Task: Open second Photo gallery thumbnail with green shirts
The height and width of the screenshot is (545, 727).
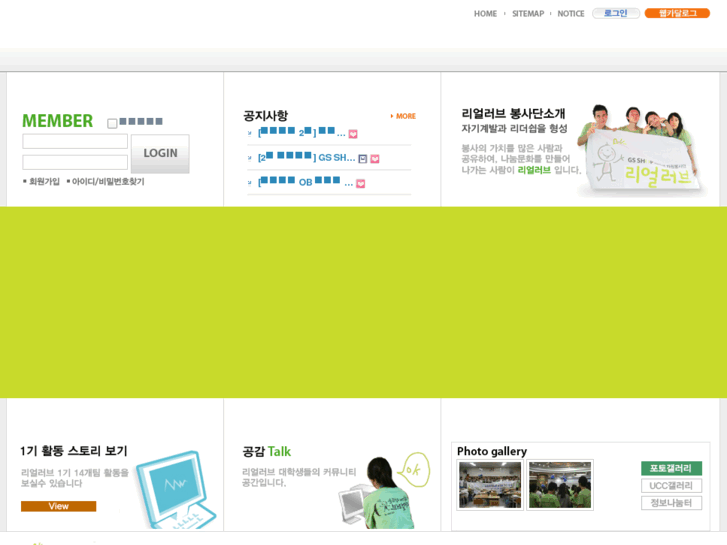Action: (x=560, y=485)
